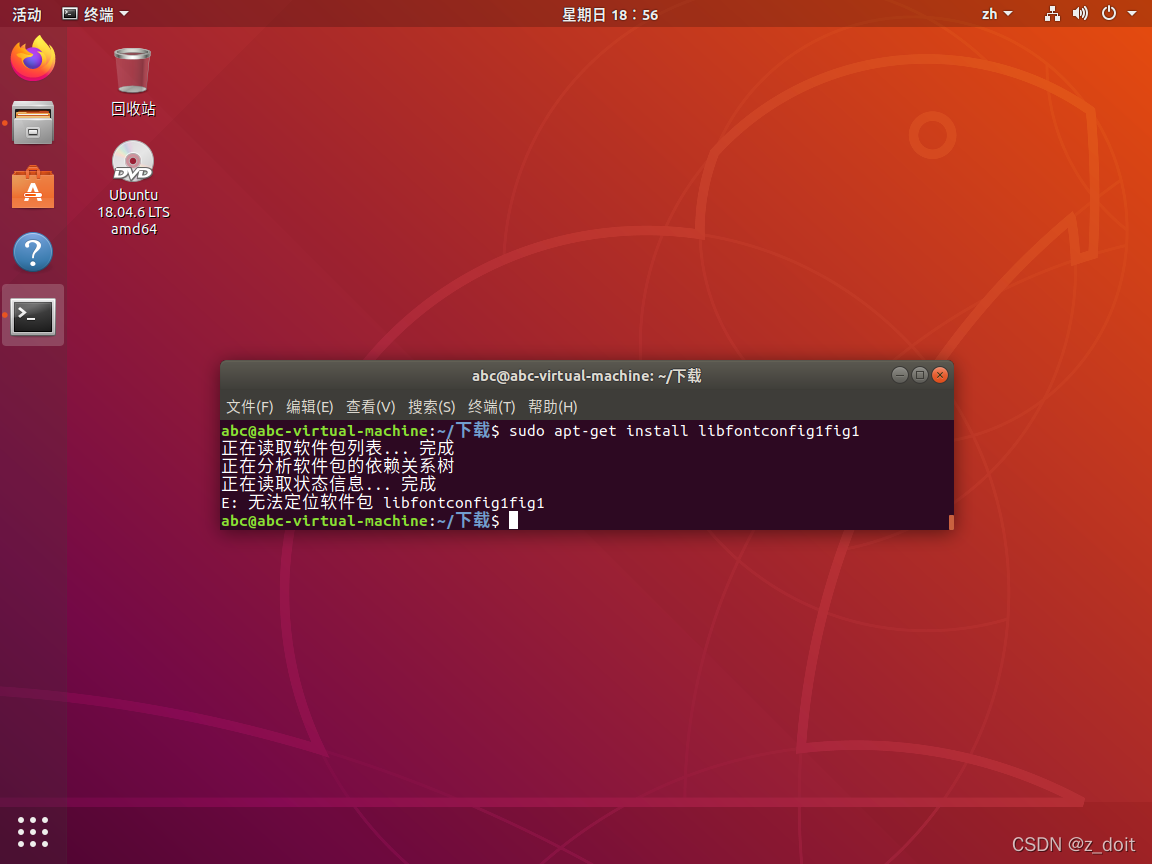Open Firefox from the dock
Viewport: 1152px width, 864px height.
click(x=32, y=58)
